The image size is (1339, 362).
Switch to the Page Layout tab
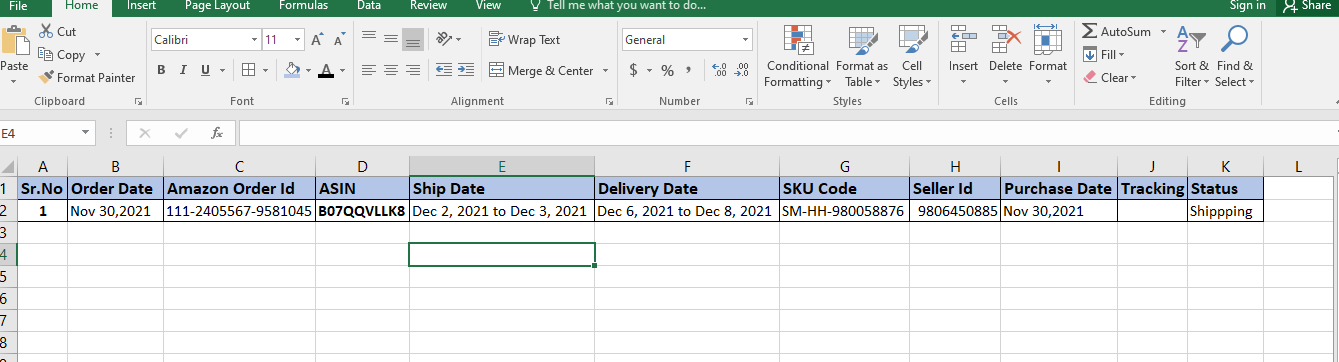(x=217, y=6)
